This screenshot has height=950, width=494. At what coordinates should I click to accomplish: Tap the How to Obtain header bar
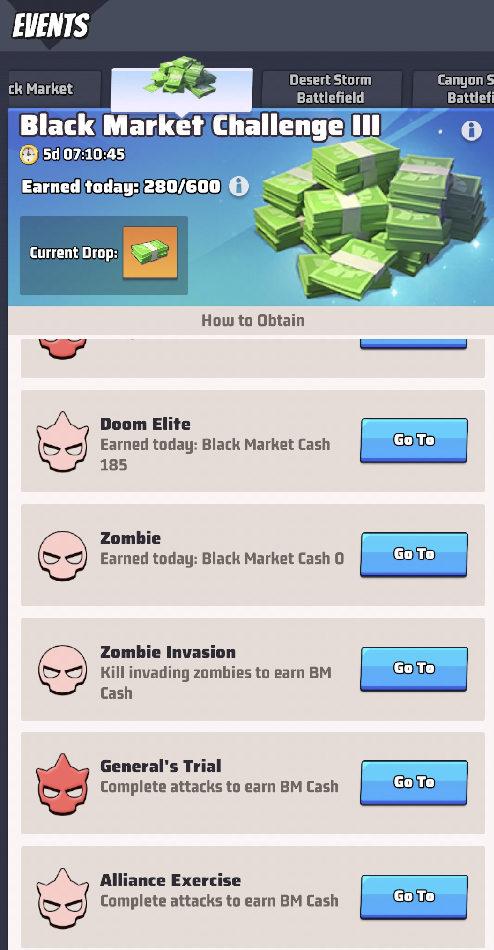[x=251, y=320]
